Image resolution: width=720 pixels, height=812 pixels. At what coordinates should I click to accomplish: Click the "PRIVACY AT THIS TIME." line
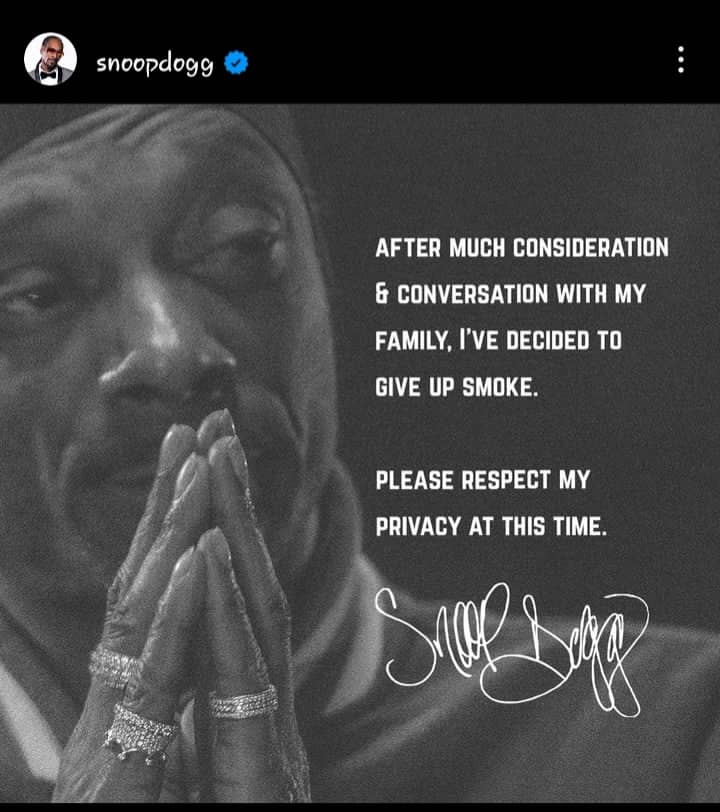point(491,526)
